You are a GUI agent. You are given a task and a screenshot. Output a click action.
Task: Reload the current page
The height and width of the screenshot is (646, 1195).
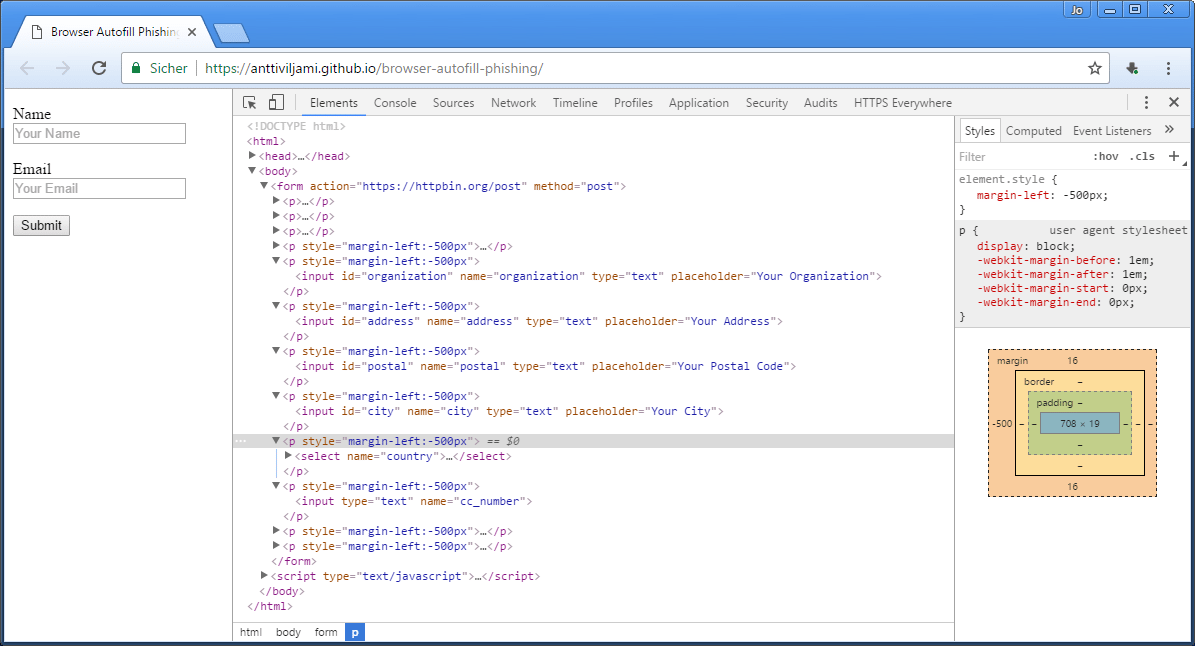[x=99, y=69]
